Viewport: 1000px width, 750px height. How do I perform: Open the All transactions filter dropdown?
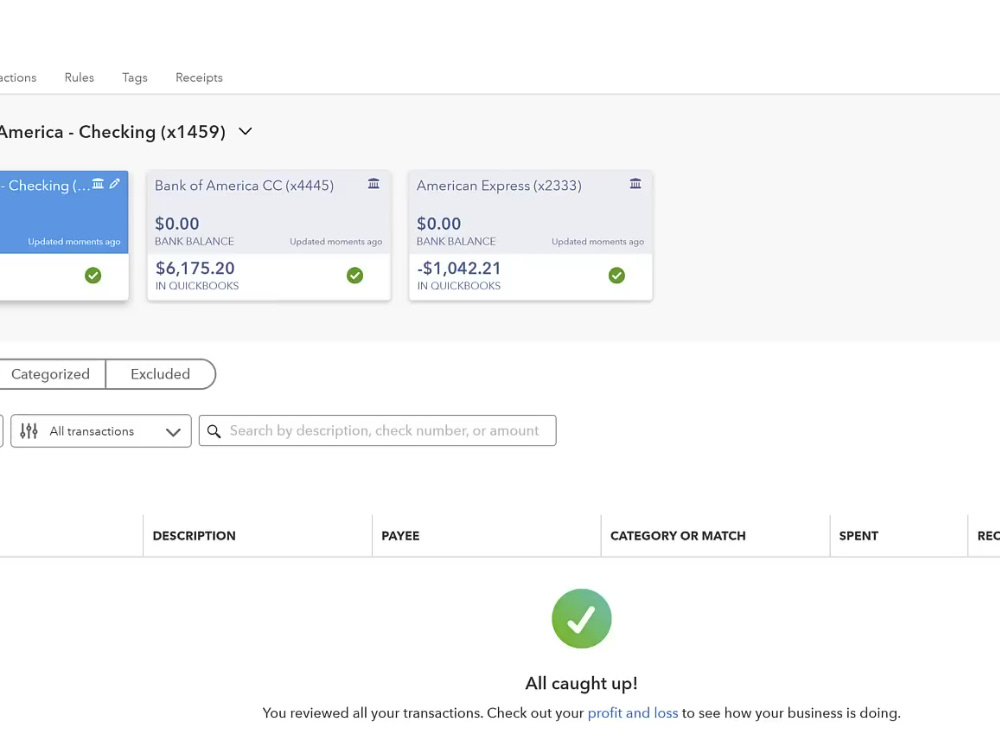[101, 431]
